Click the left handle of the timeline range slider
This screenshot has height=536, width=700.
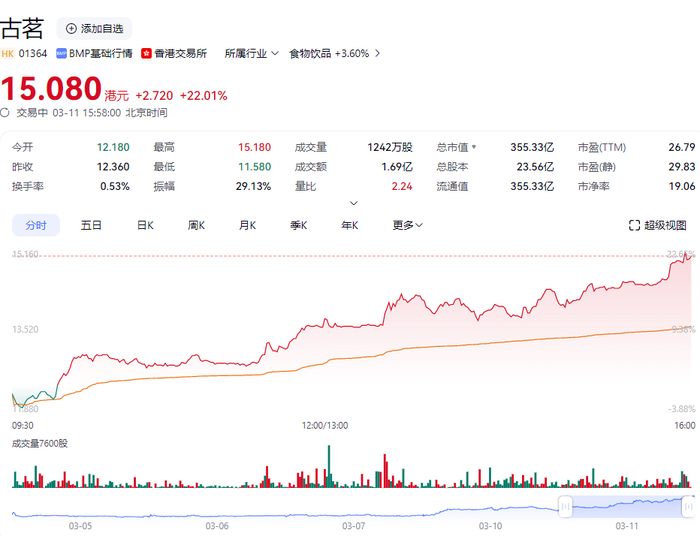click(x=566, y=507)
